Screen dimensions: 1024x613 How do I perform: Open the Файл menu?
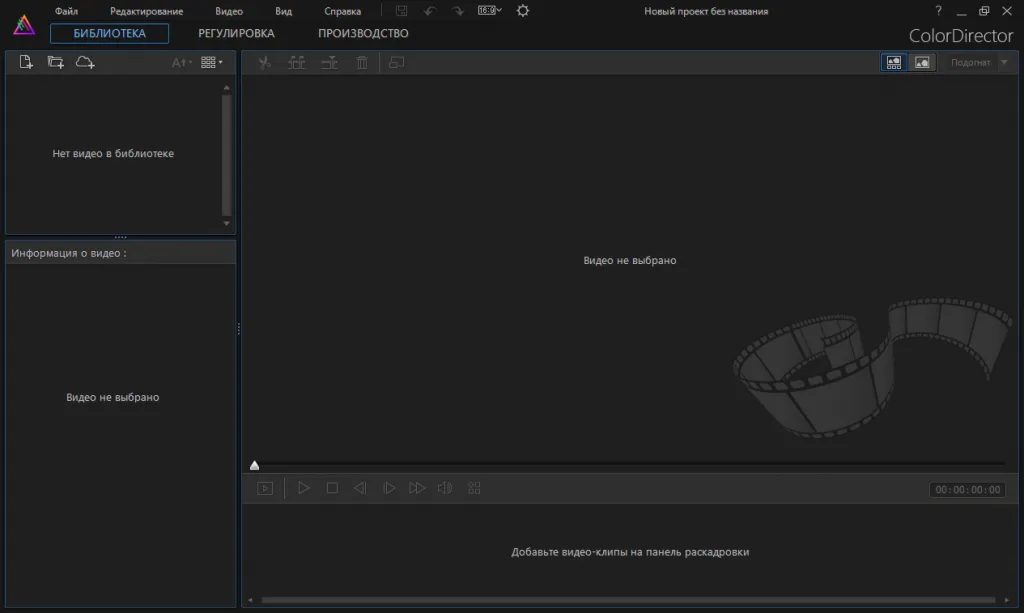66,11
